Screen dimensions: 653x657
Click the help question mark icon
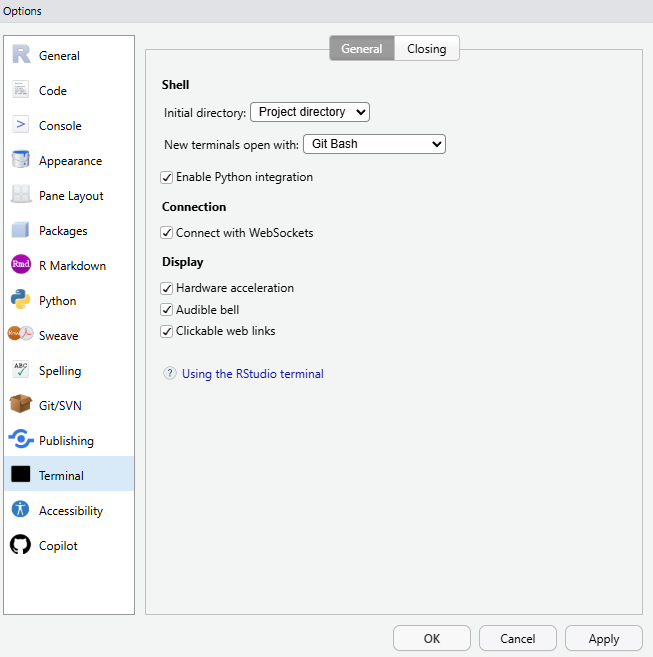pyautogui.click(x=170, y=373)
